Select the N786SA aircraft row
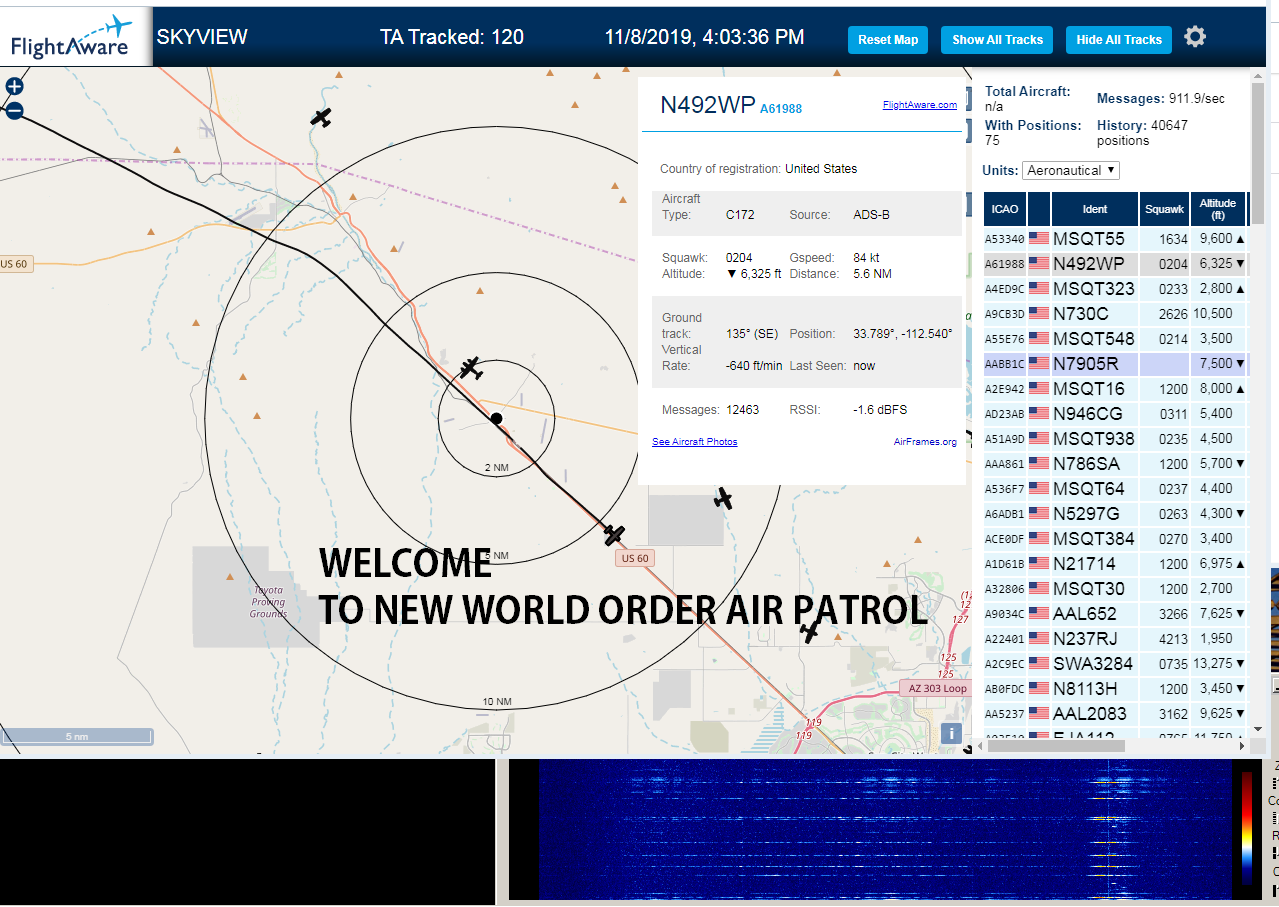The height and width of the screenshot is (907, 1279). tap(1115, 464)
